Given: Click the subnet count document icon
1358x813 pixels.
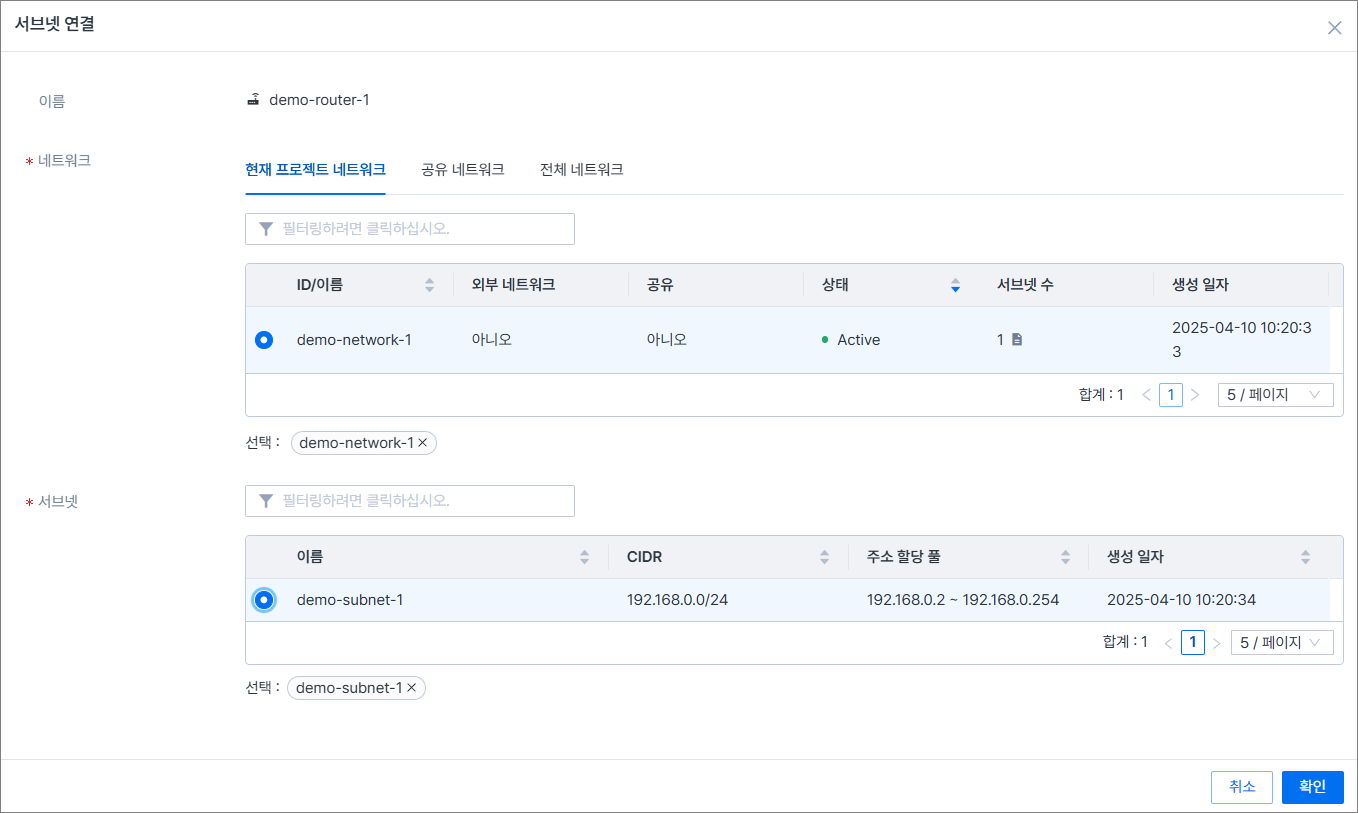Looking at the screenshot, I should (1017, 340).
